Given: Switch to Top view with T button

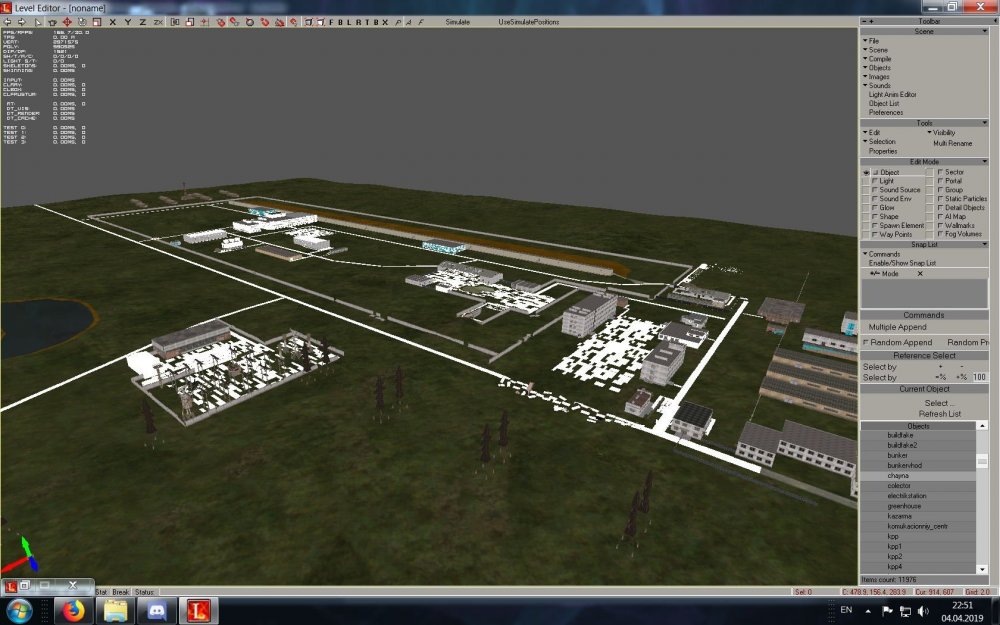Looking at the screenshot, I should point(367,22).
